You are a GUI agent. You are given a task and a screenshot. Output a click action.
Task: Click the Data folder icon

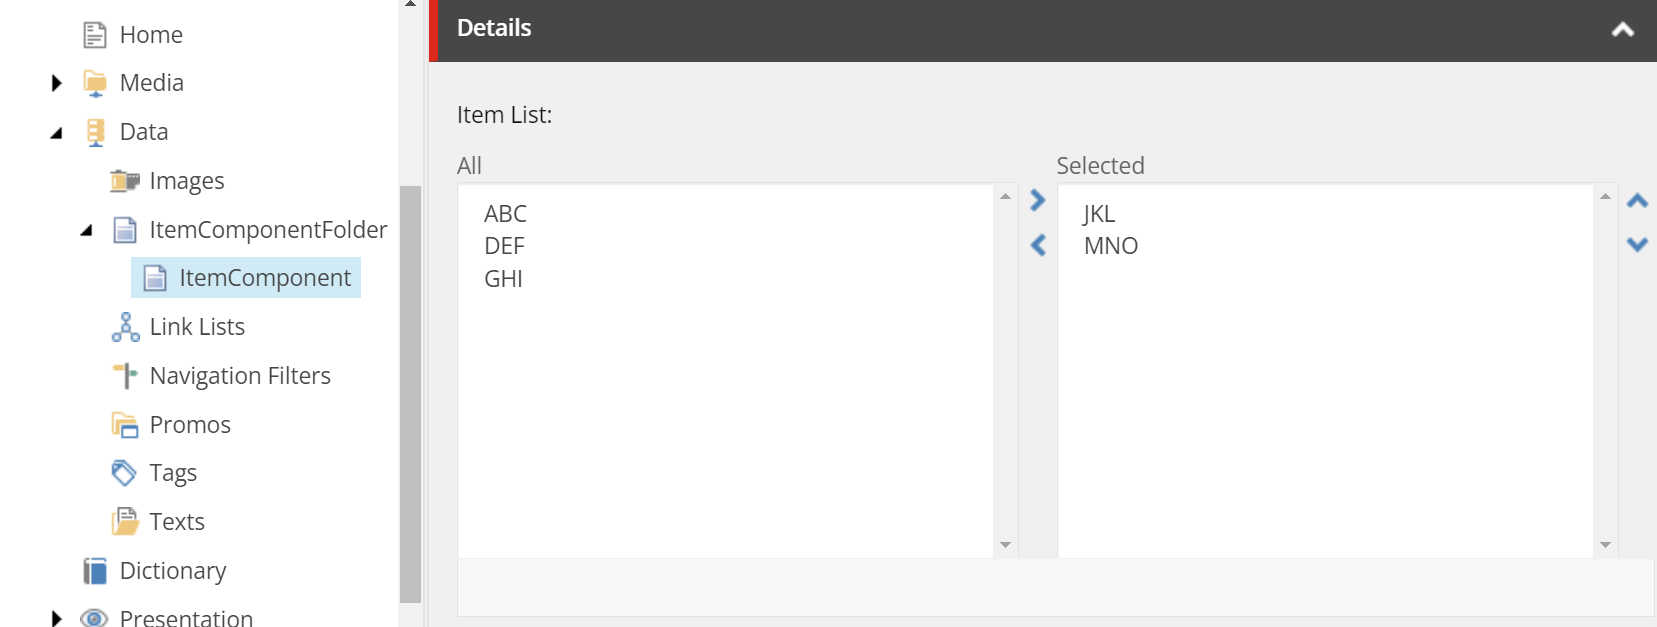click(95, 132)
